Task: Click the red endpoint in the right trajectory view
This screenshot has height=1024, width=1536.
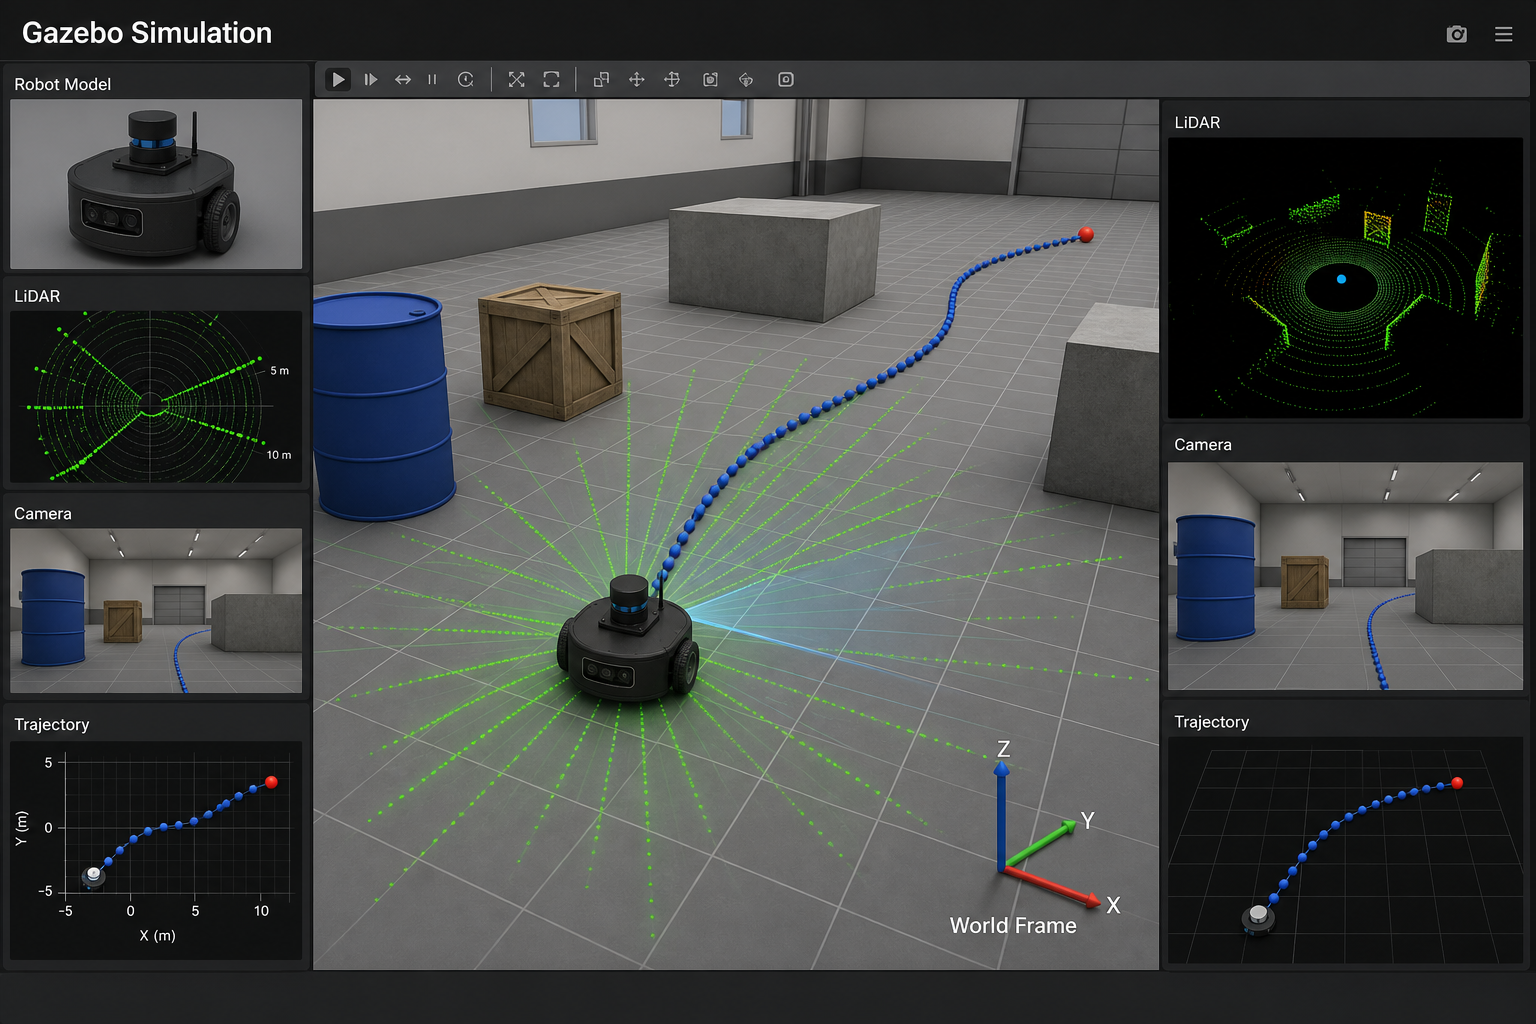Action: click(1457, 783)
